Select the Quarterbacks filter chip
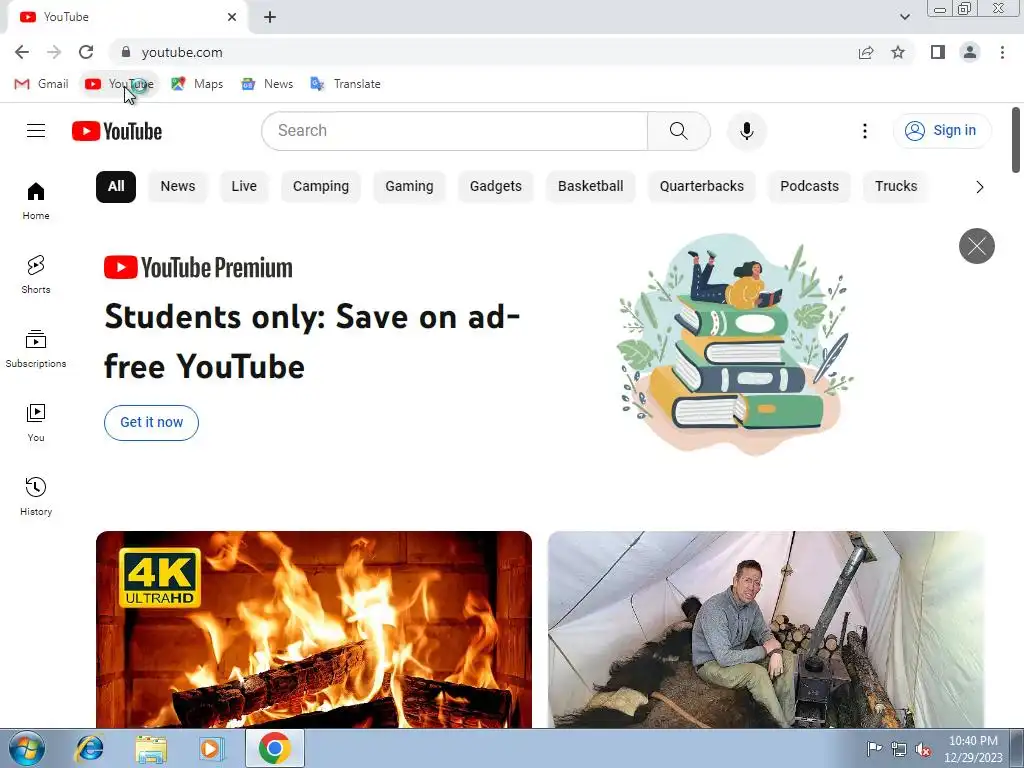The height and width of the screenshot is (768, 1024). tap(701, 186)
